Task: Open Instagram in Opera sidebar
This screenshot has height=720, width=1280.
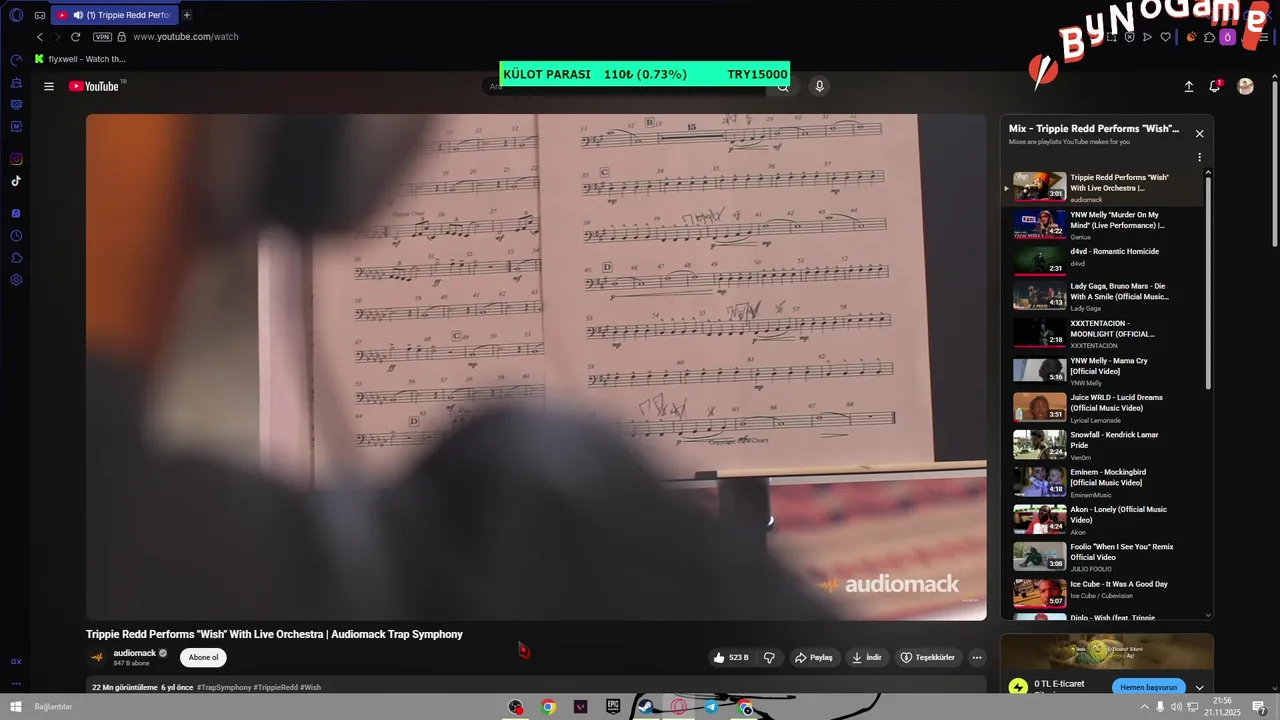Action: click(x=16, y=159)
